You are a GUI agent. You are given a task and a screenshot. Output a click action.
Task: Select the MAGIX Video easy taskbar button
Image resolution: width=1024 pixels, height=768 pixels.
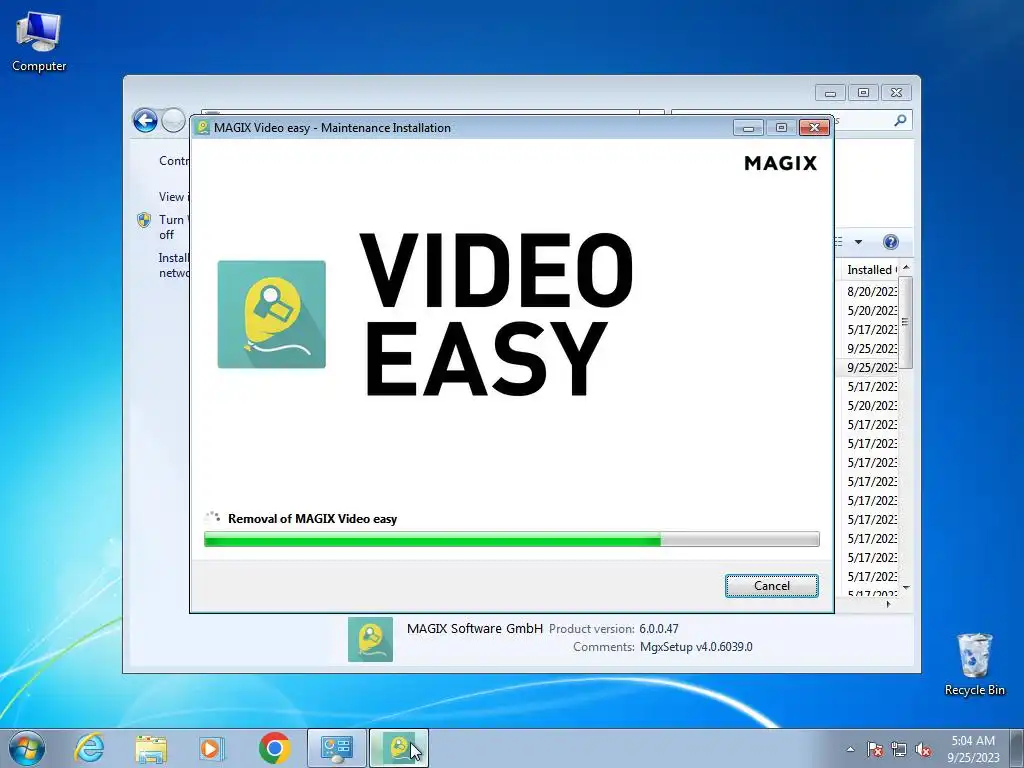point(399,748)
